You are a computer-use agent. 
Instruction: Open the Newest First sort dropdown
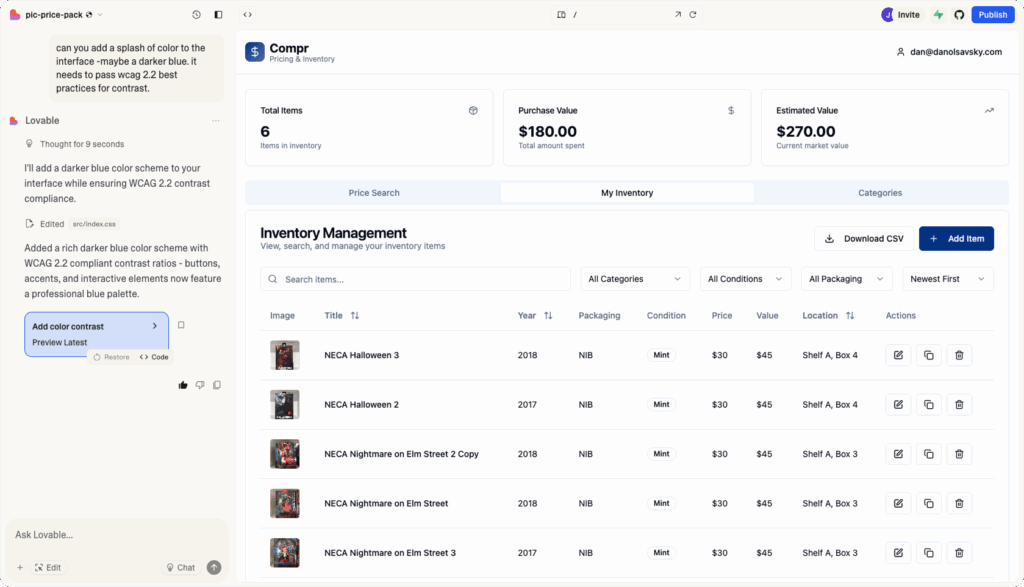coord(947,279)
